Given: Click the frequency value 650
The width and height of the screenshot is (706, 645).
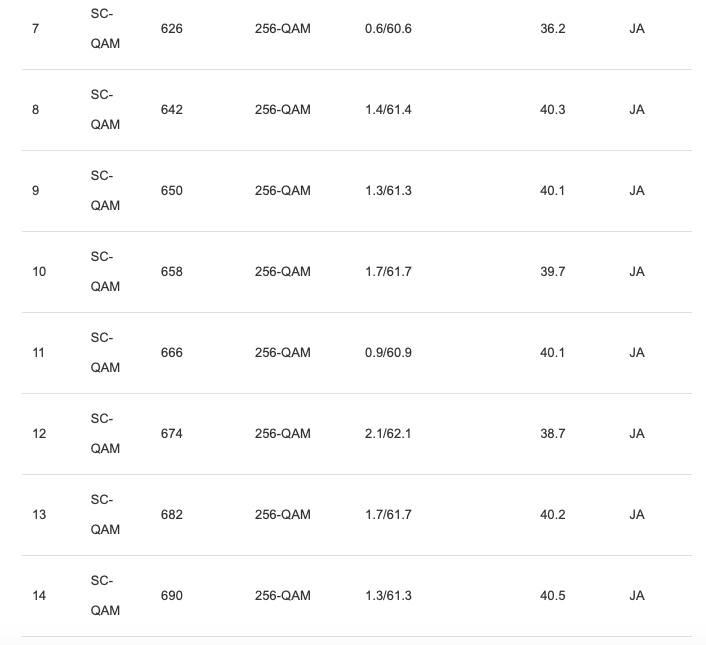Looking at the screenshot, I should click(x=171, y=191).
